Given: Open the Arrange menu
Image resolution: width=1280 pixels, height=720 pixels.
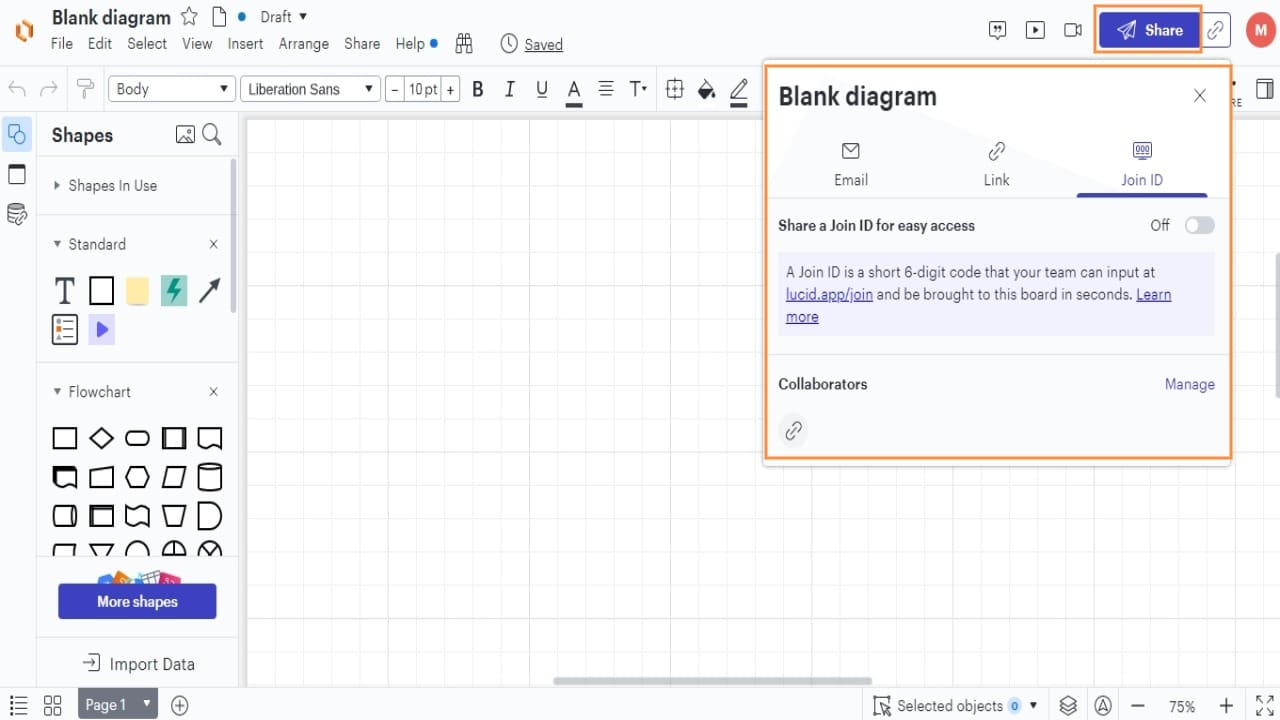Looking at the screenshot, I should (304, 44).
